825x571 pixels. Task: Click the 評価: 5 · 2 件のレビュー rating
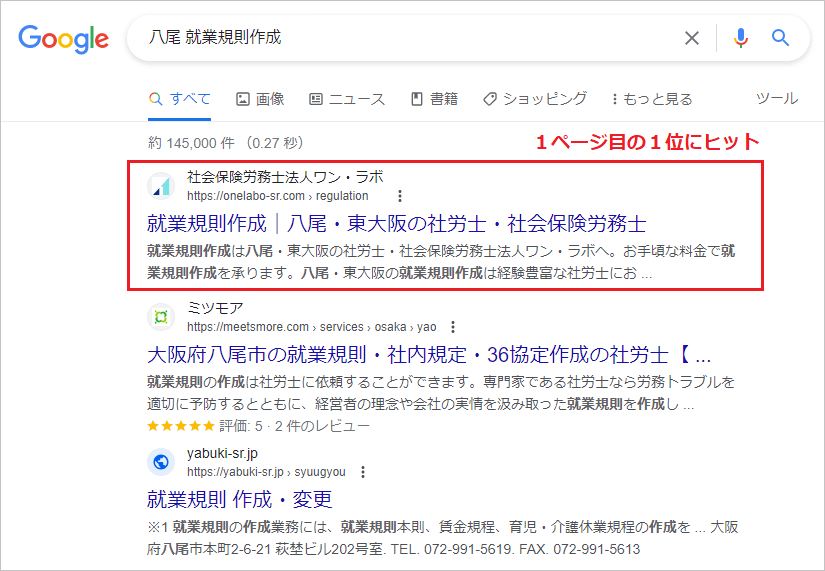point(294,426)
